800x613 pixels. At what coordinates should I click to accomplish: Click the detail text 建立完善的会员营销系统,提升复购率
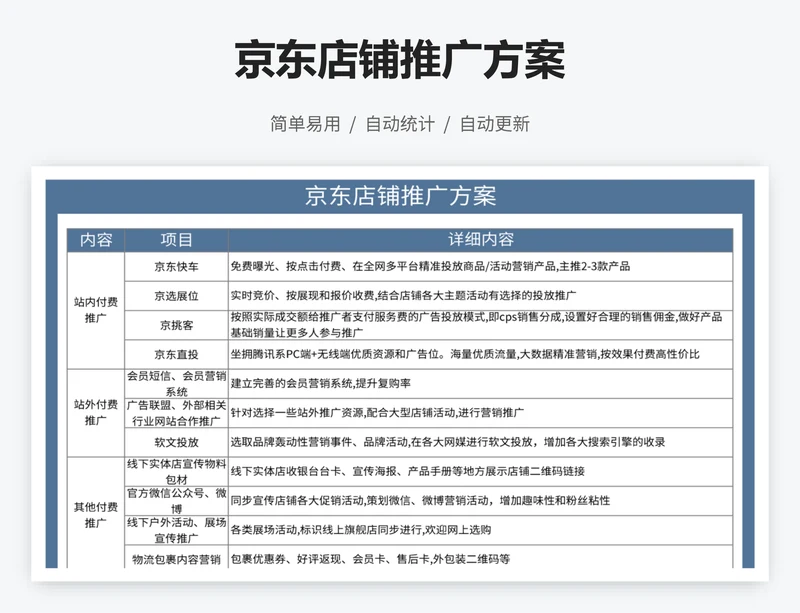click(x=320, y=383)
